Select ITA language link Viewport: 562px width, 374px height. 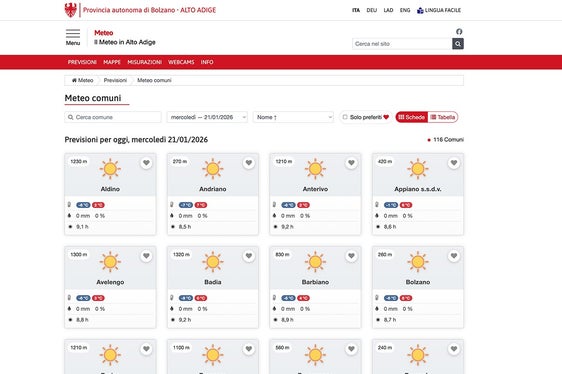356,10
